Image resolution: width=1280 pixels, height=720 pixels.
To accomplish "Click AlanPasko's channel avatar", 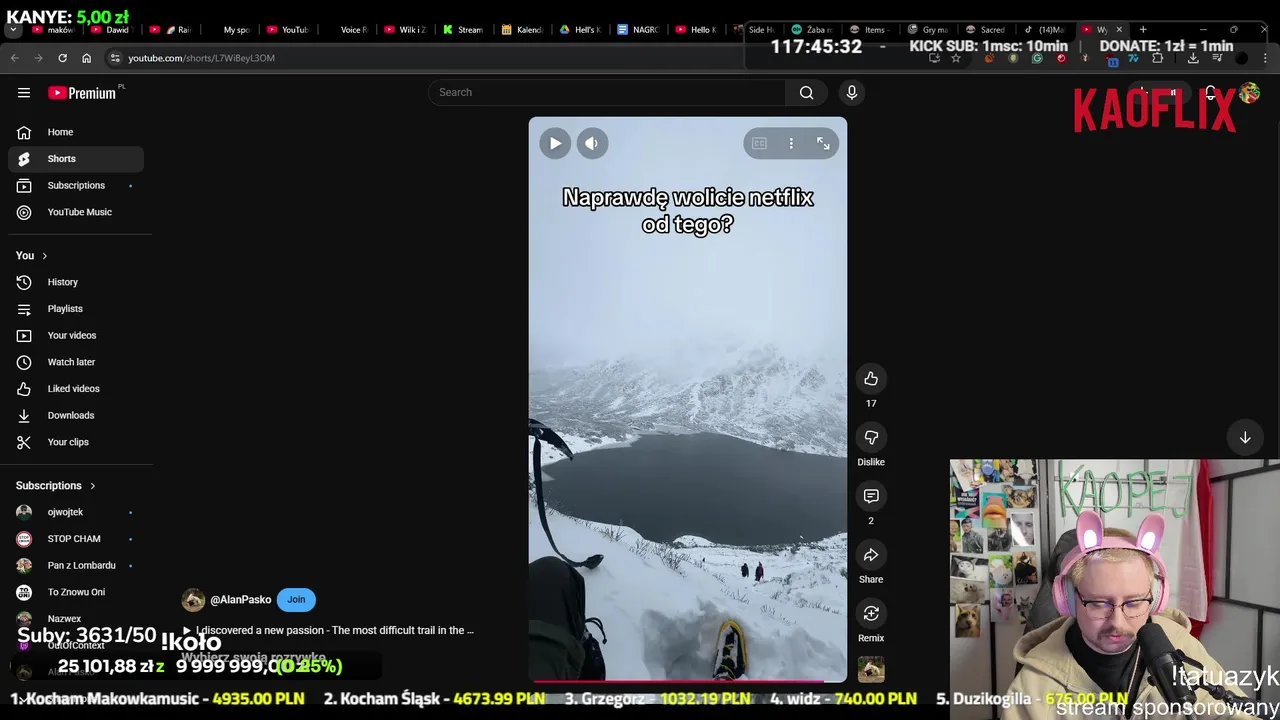I will (193, 600).
